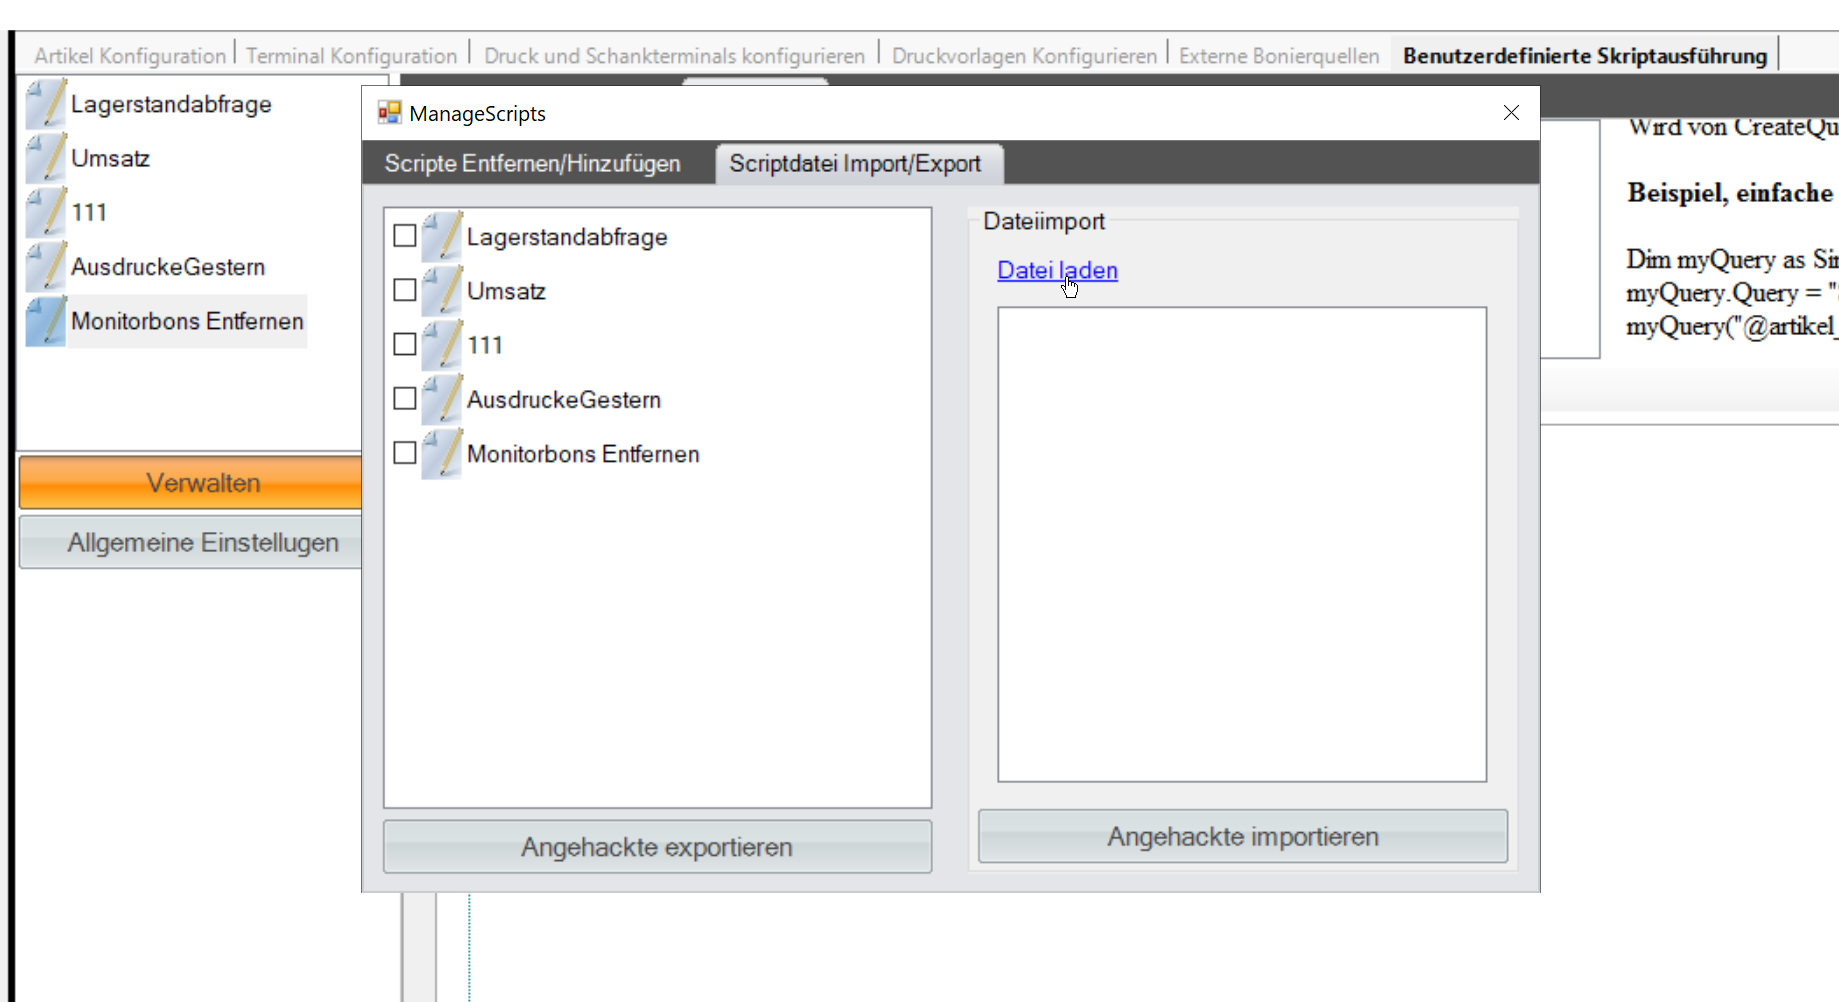This screenshot has width=1839, height=1002.
Task: Open the Artikel Konfiguration tab
Action: [x=130, y=56]
